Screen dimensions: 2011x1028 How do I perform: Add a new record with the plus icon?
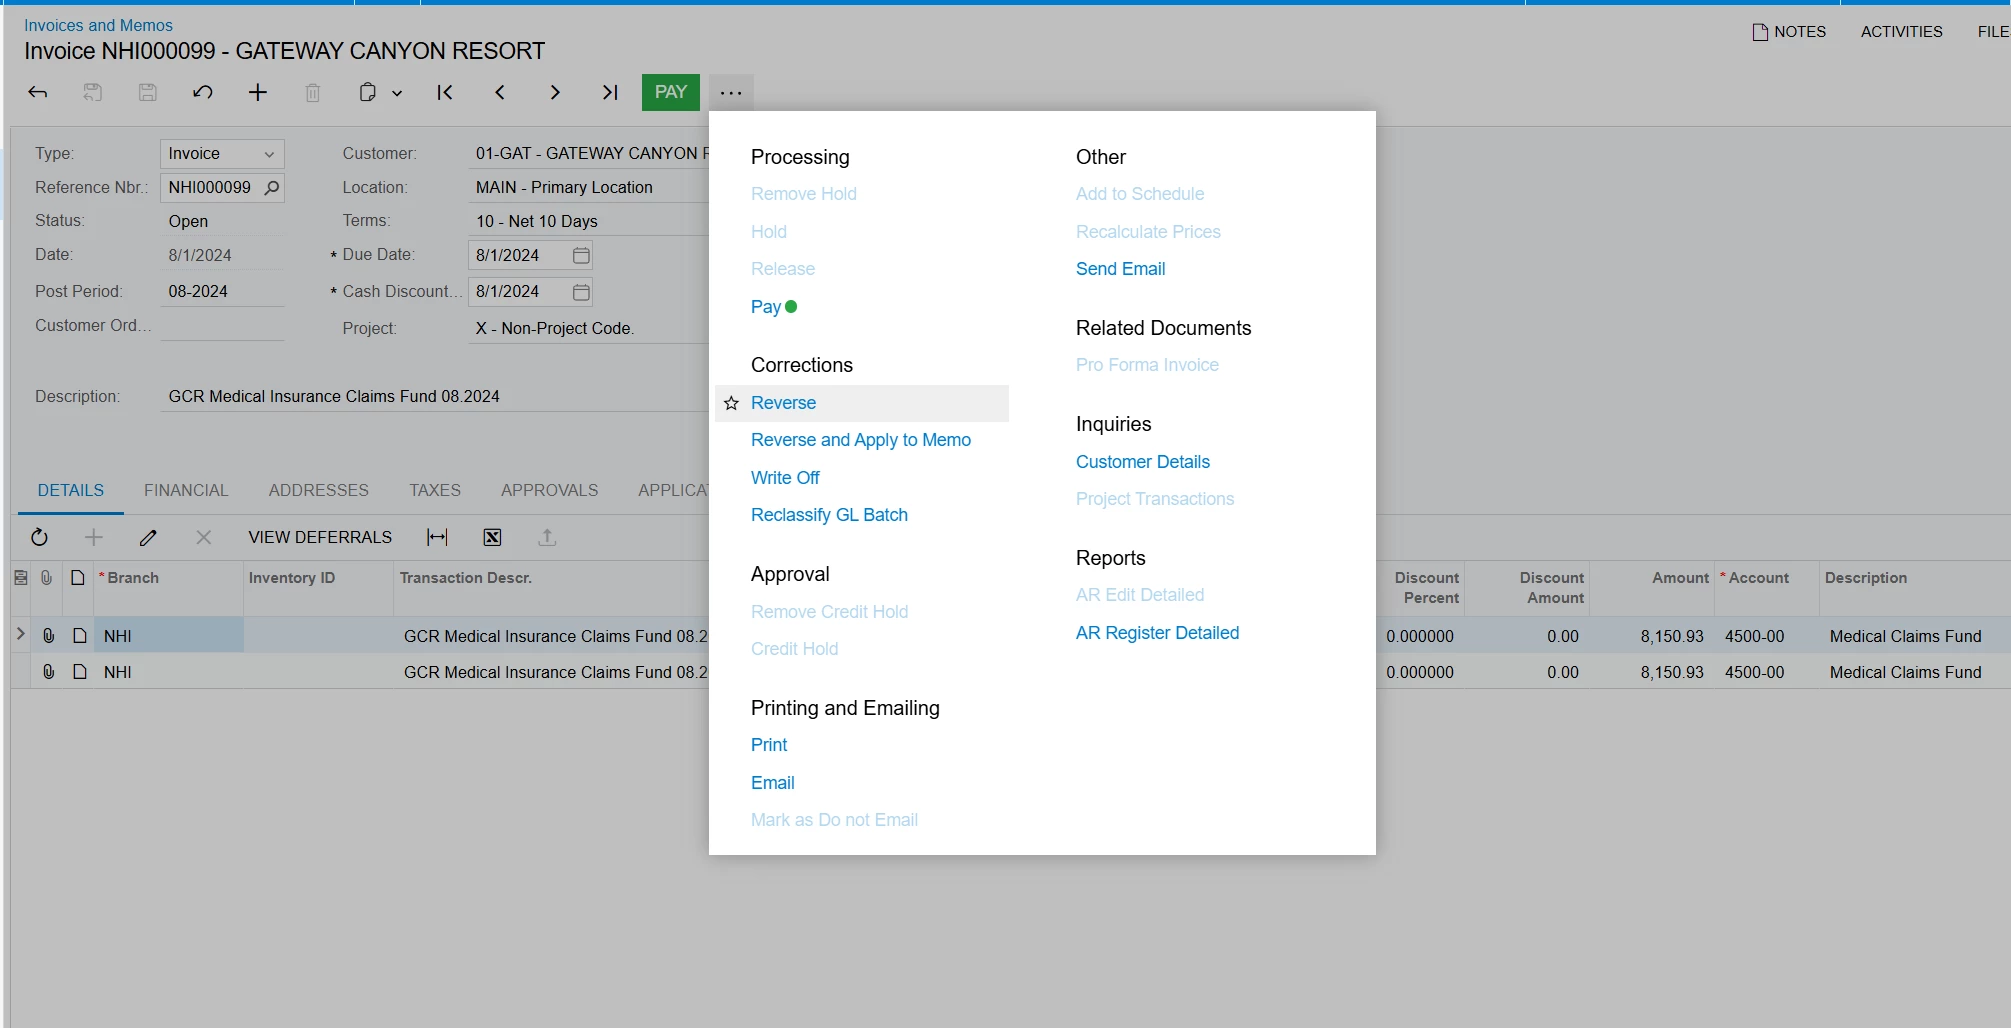[258, 92]
